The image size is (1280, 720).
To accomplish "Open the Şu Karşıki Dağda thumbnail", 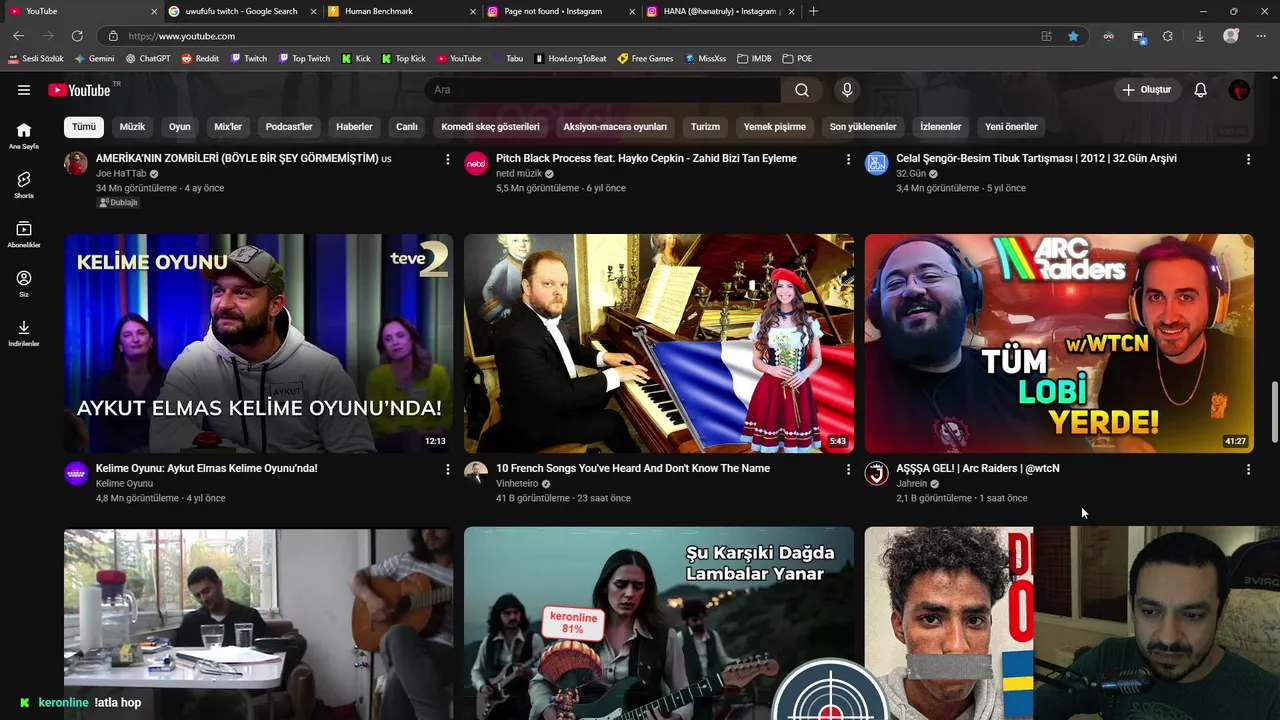I will [x=659, y=623].
